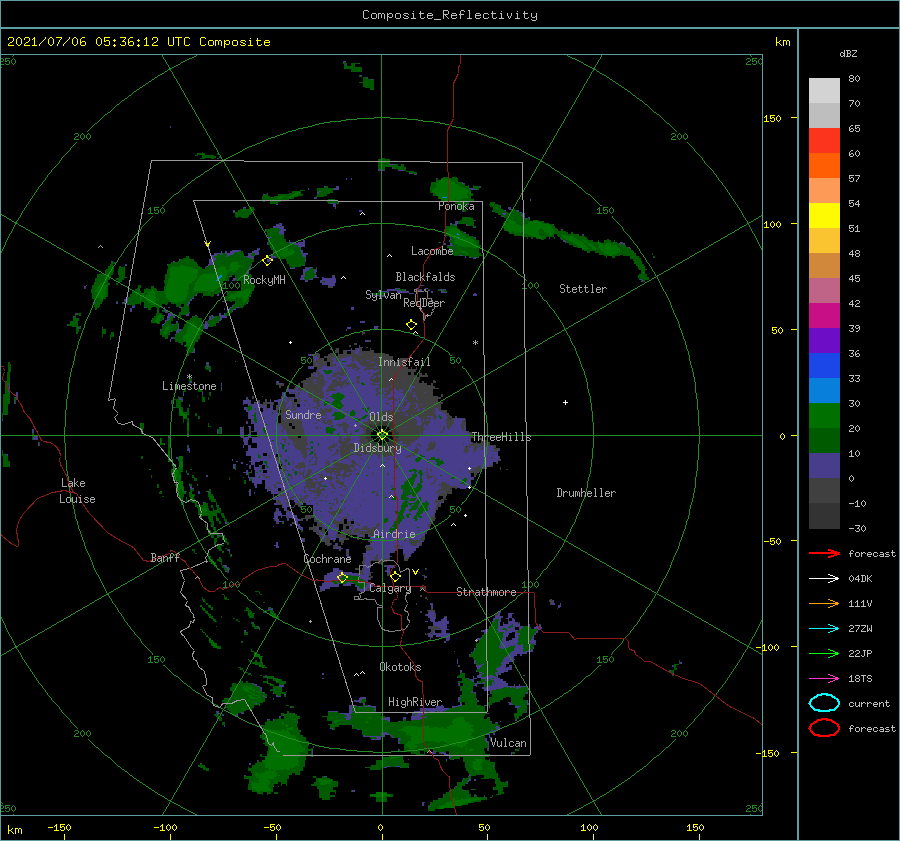Pick the purple 39–36 dBZ swatch
Screen dimensions: 900x841
[x=824, y=341]
